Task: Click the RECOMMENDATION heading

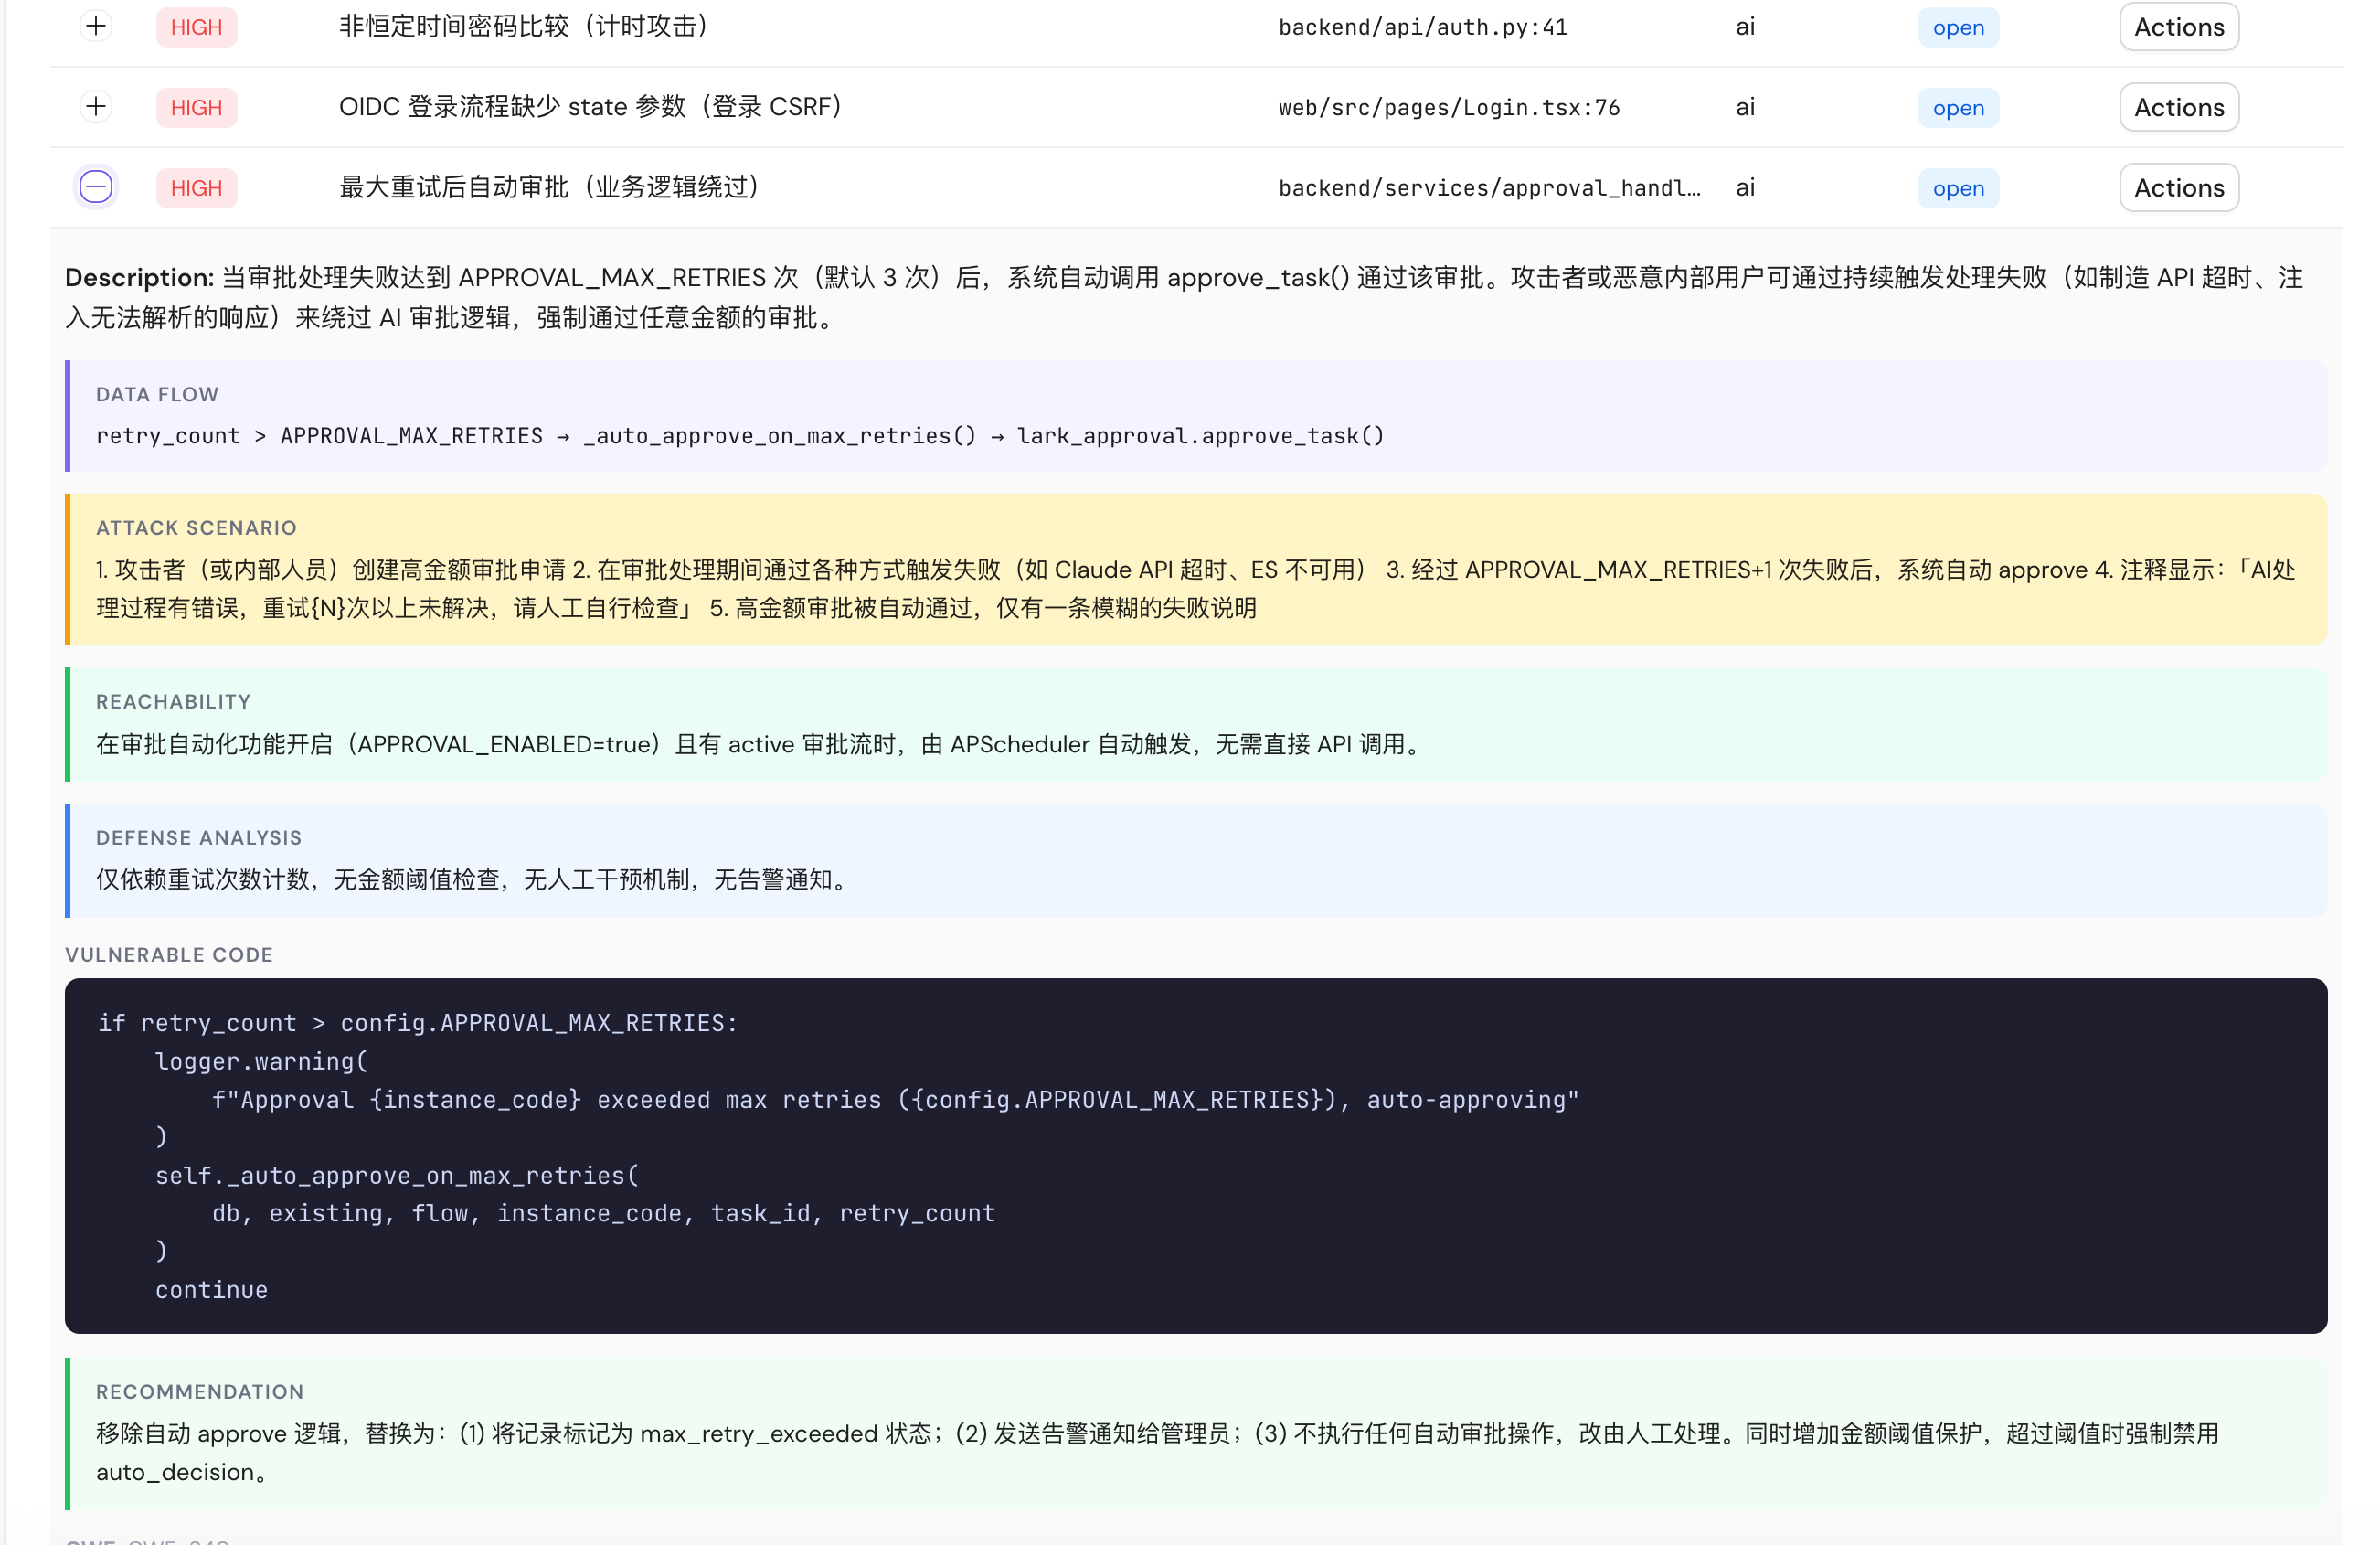Action: pos(199,1392)
